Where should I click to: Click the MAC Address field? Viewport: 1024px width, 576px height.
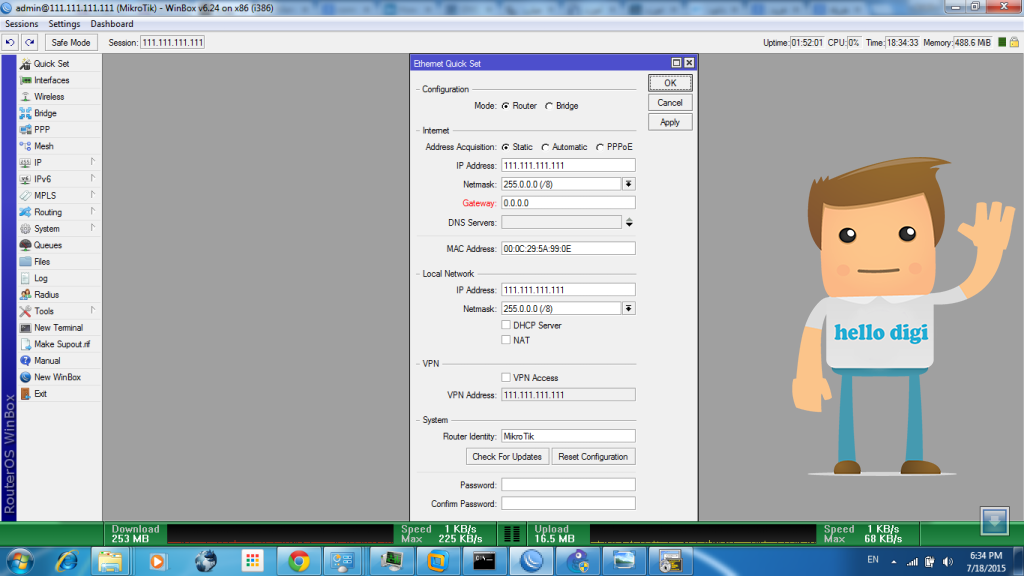(568, 249)
